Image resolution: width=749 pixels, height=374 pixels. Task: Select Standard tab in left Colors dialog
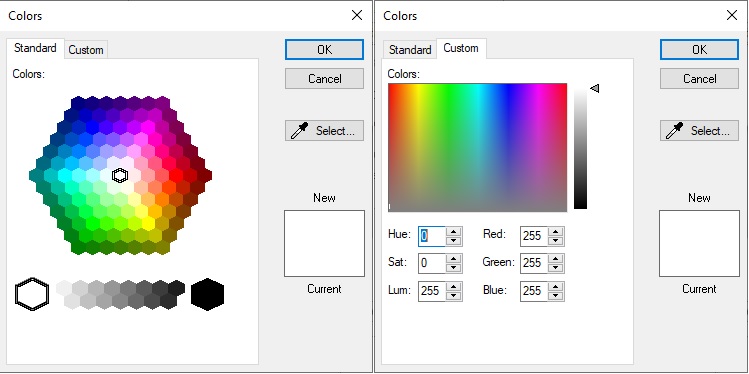pyautogui.click(x=35, y=48)
